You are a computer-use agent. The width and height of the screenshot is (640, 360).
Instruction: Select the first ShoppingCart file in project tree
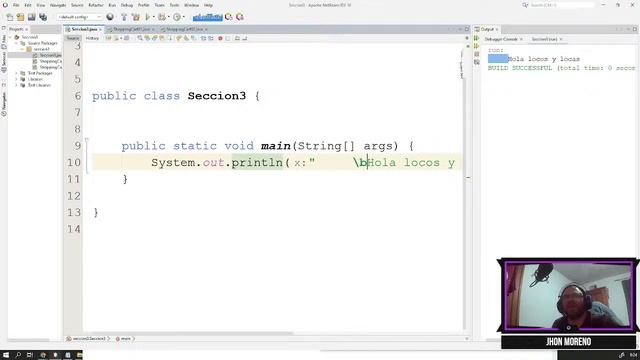click(x=47, y=61)
